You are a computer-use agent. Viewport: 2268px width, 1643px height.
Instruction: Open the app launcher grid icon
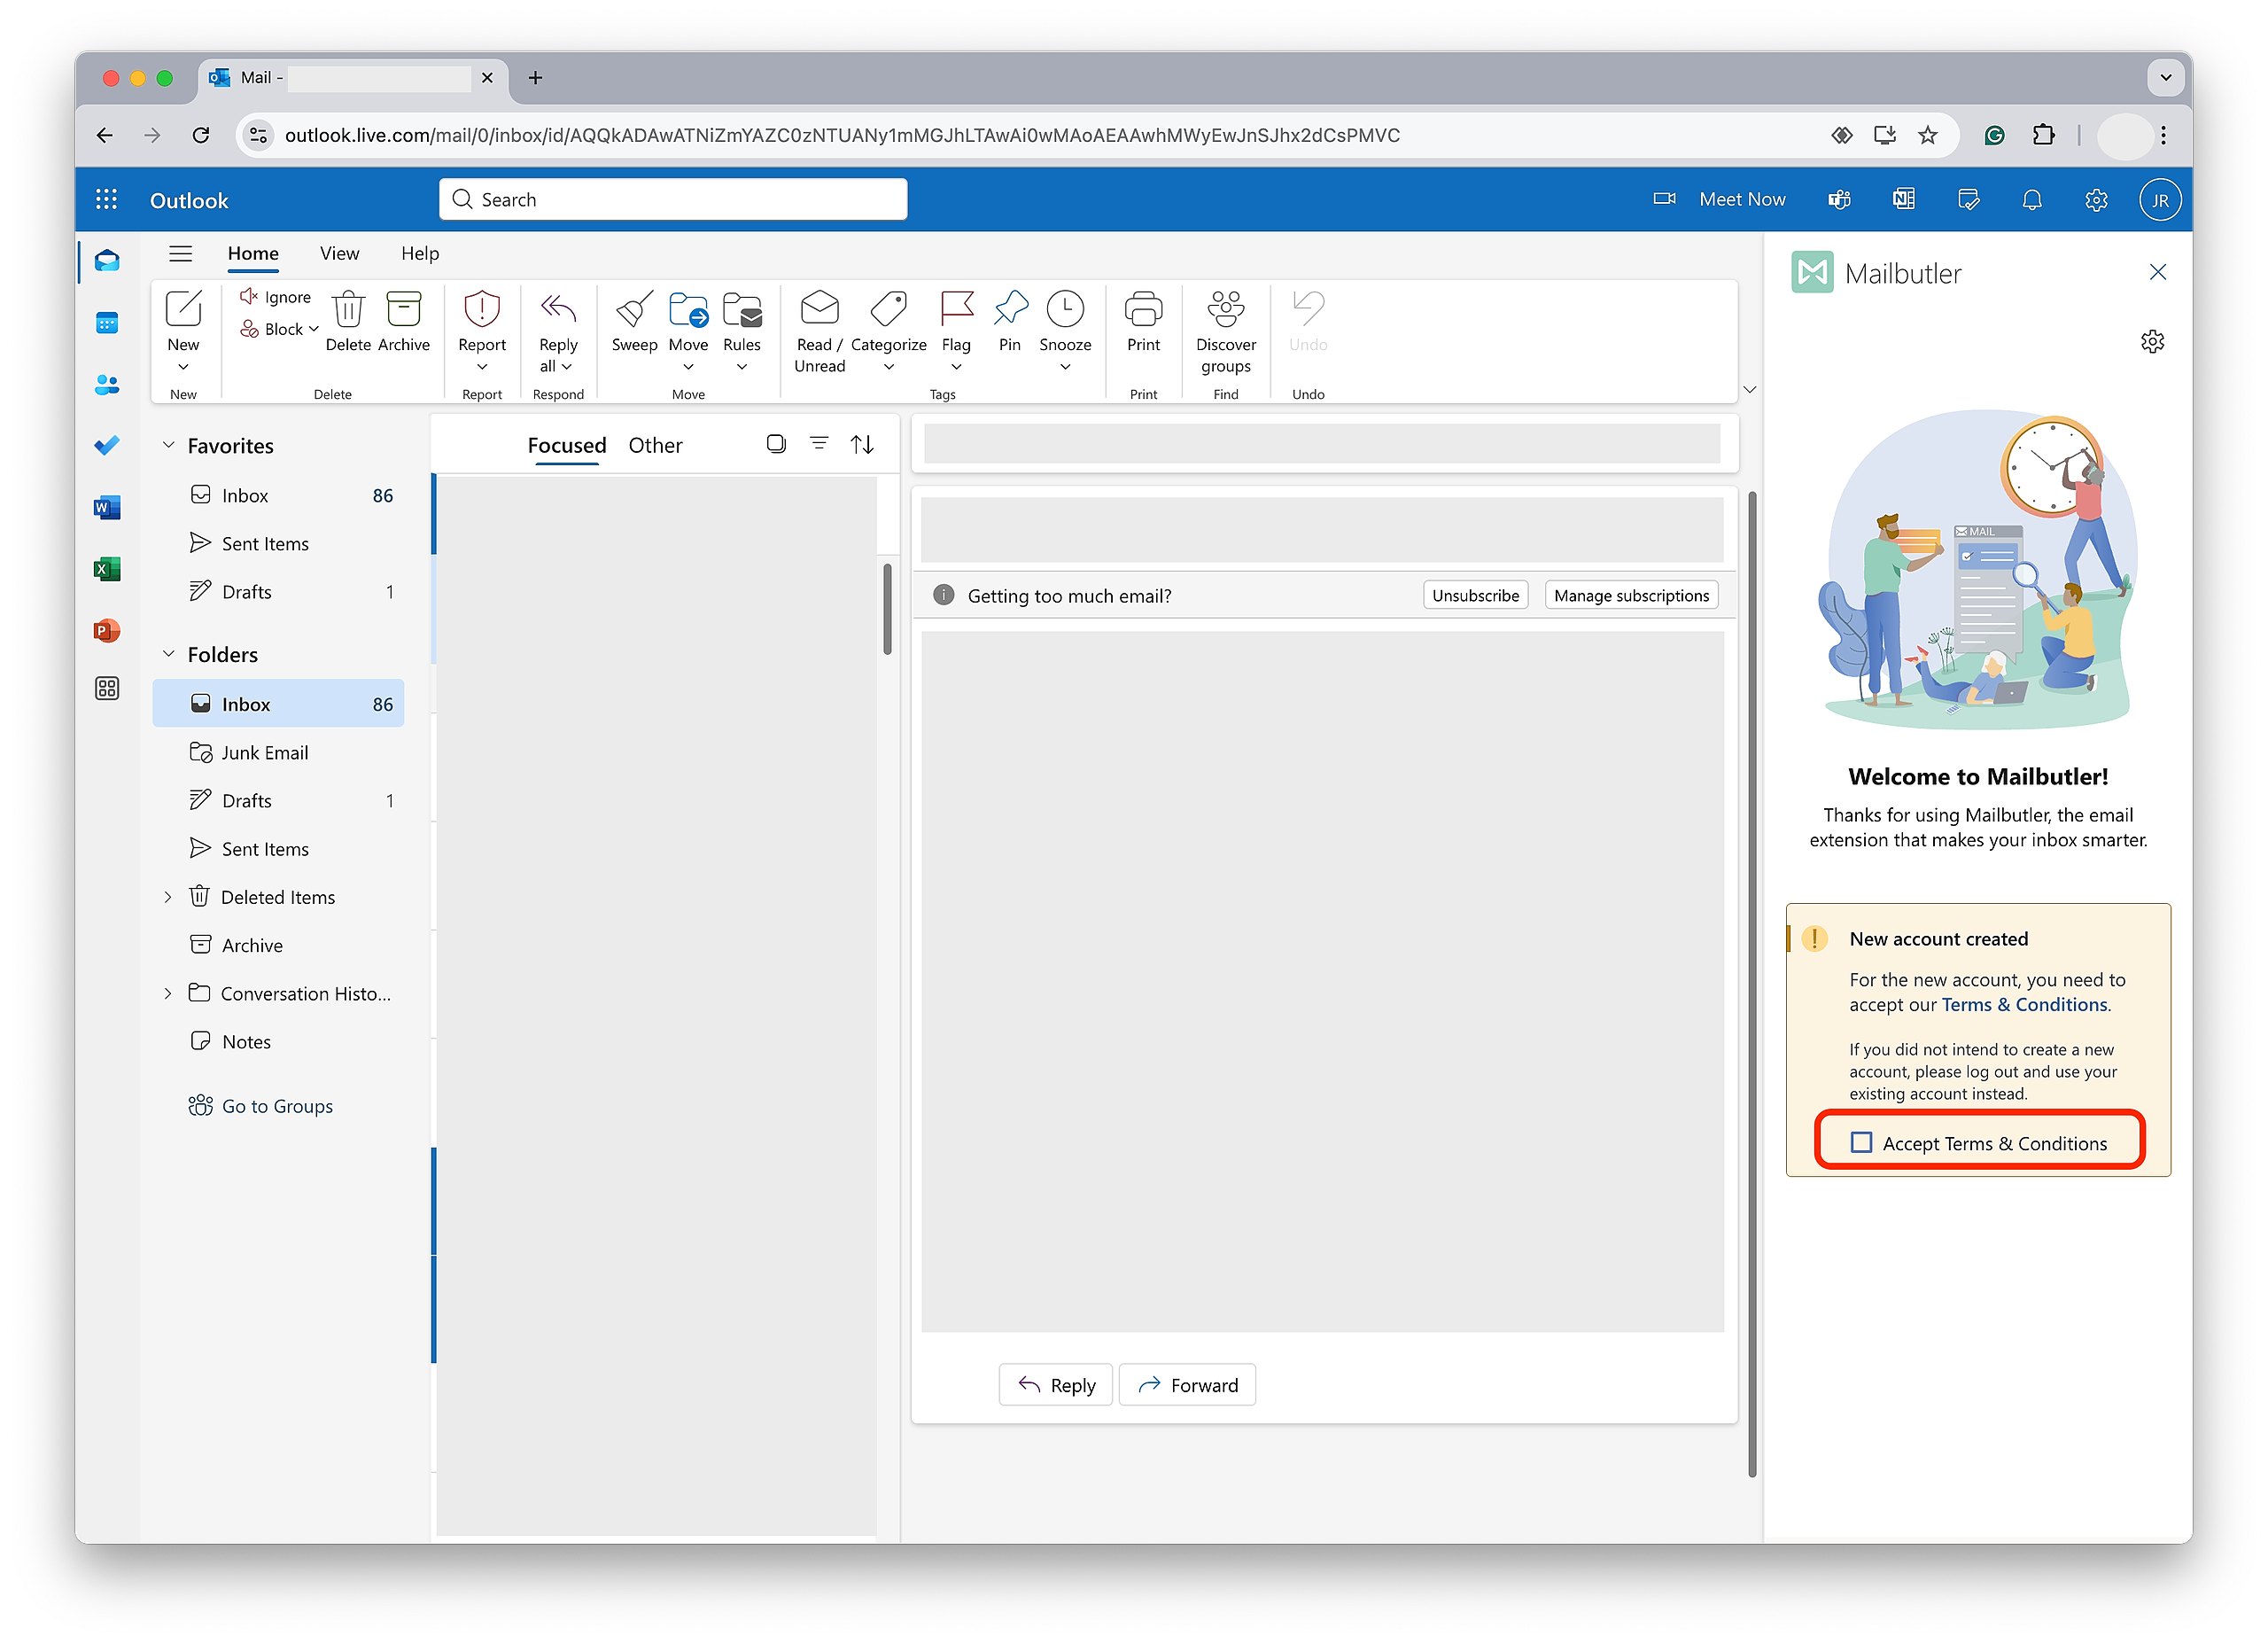(106, 200)
